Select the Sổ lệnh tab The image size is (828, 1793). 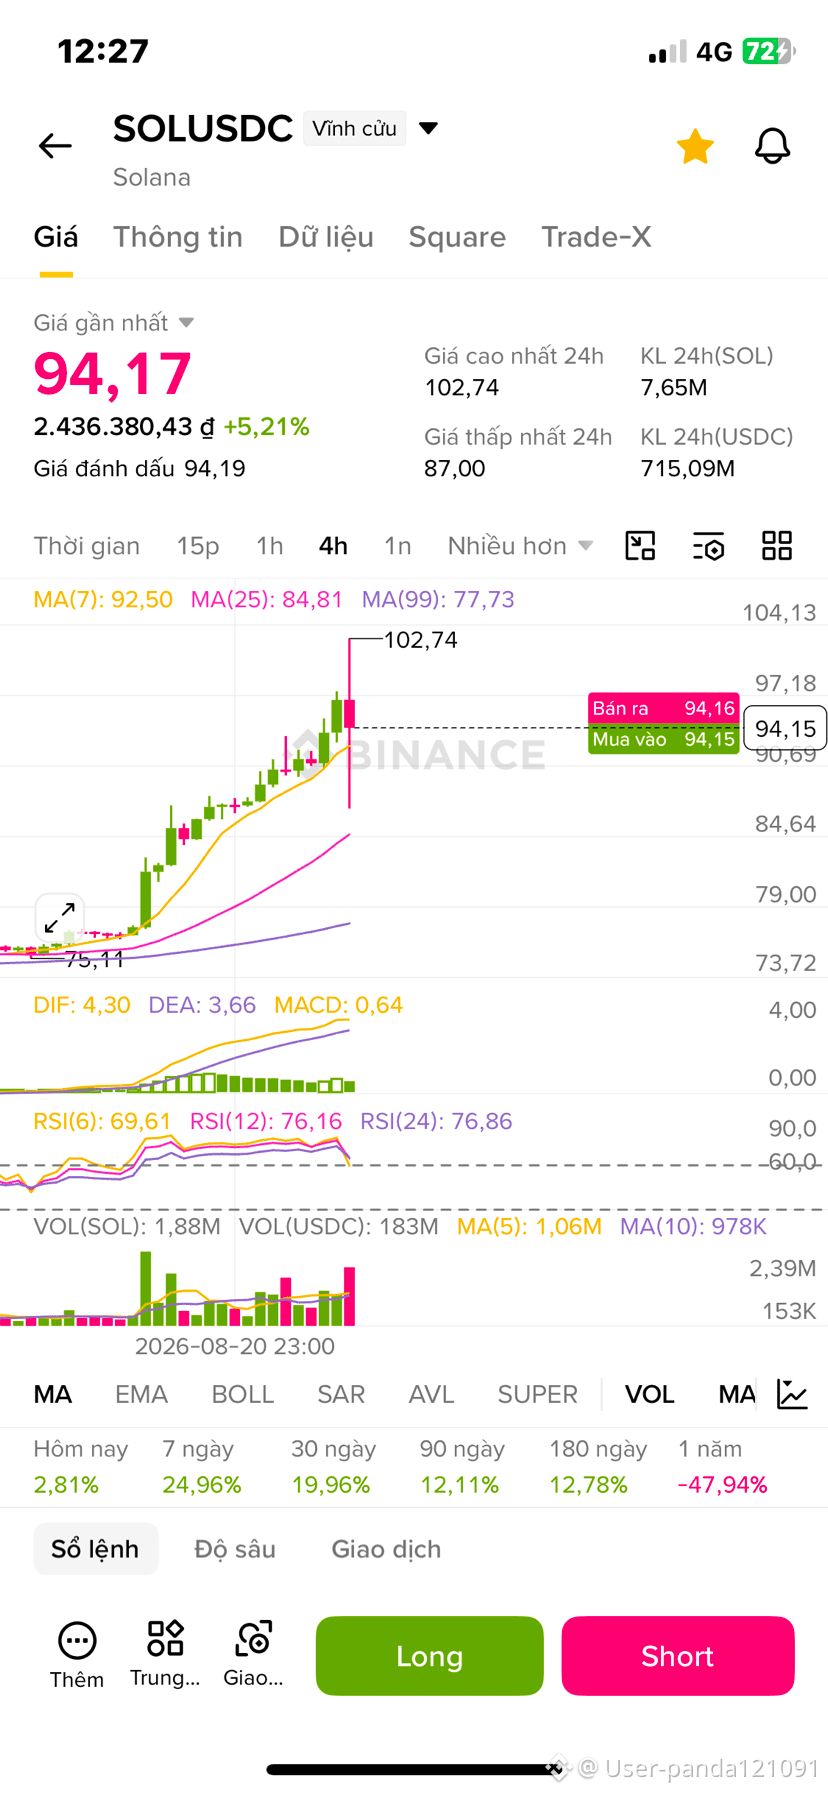(96, 1549)
